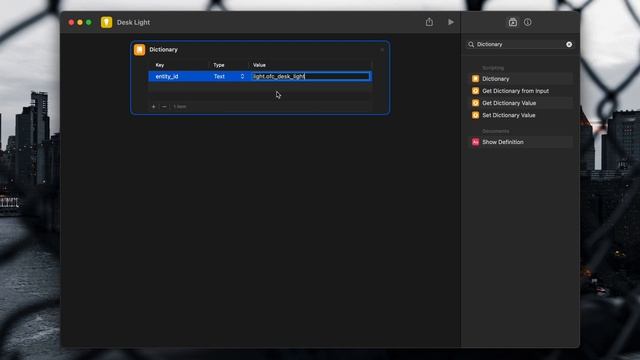Remove the Dictionary action with its X

click(x=382, y=50)
